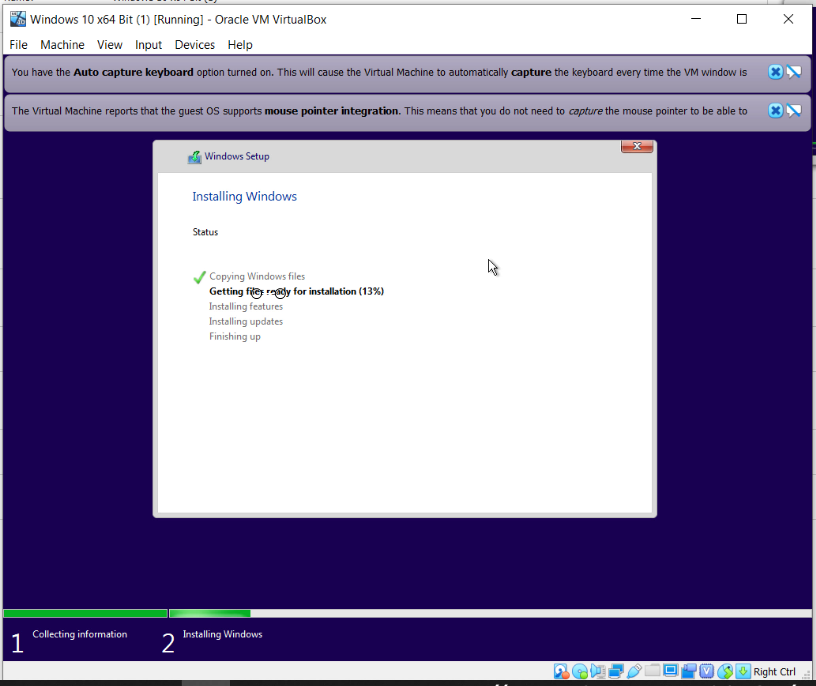Click the Installing updates status line

click(246, 322)
